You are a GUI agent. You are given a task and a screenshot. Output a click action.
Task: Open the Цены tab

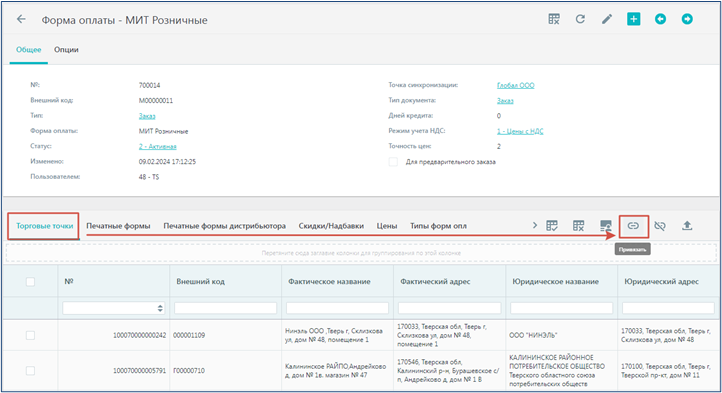pos(387,226)
